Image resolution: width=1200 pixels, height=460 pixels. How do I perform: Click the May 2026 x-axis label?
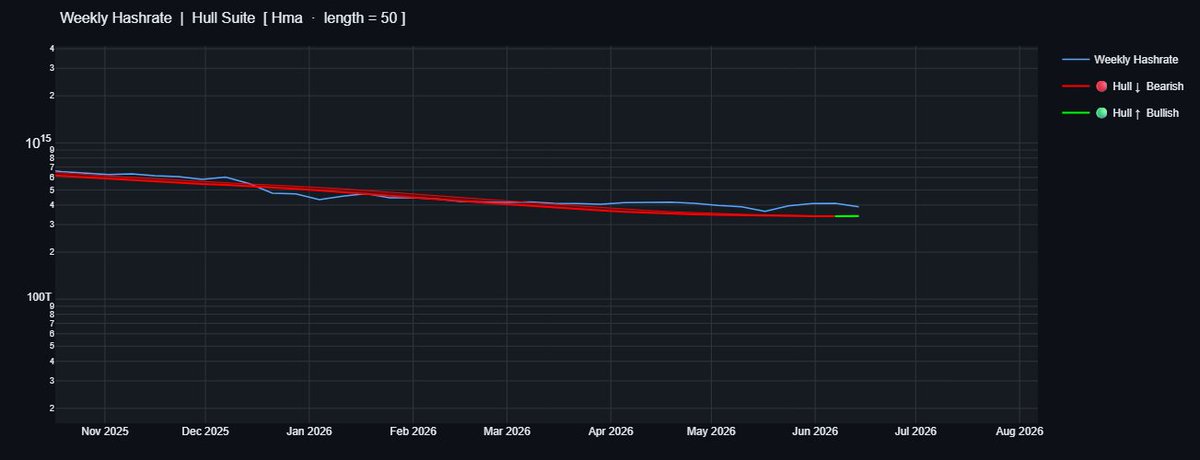coord(710,432)
